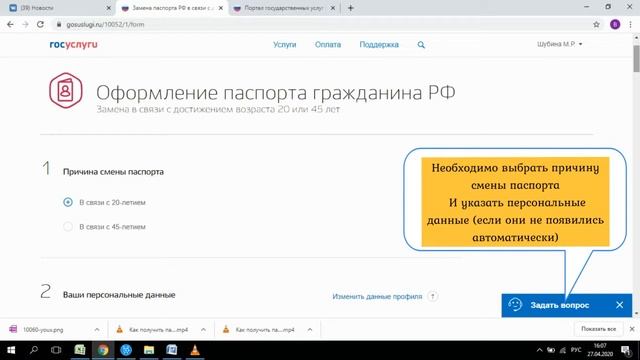Image resolution: width=640 pixels, height=360 pixels.
Task: Open Chrome three-dot menu
Action: coord(631,24)
